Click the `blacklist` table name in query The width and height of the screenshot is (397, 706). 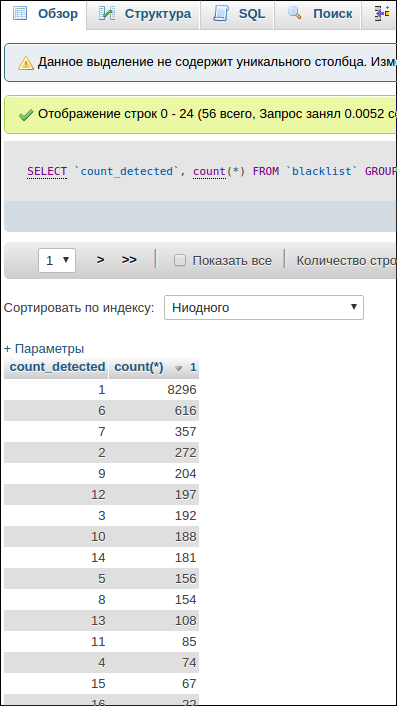coord(323,172)
